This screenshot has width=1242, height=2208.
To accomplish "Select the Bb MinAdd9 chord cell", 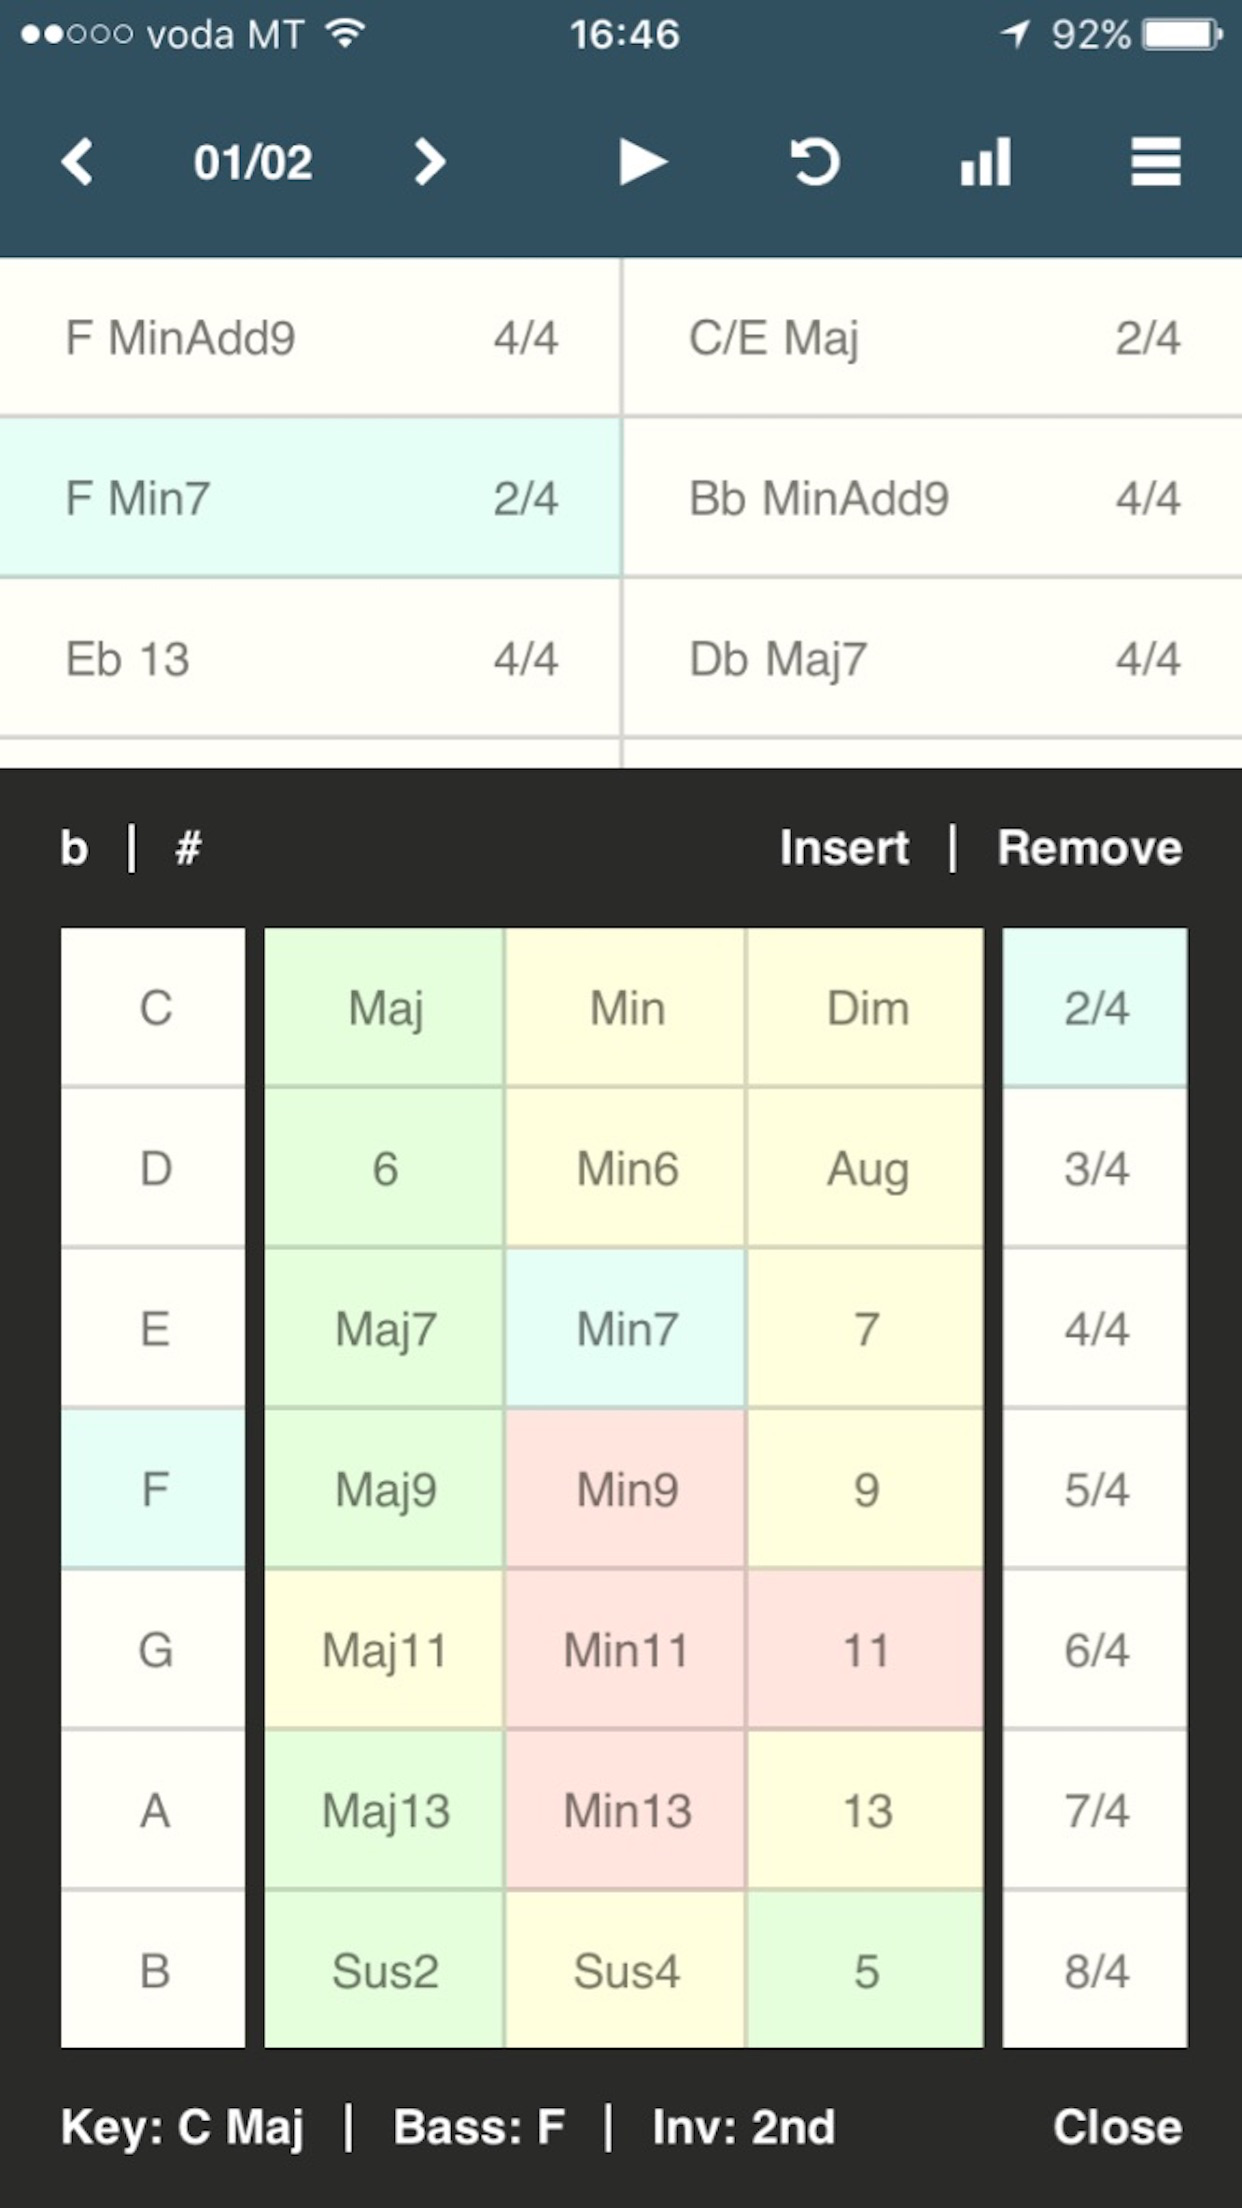I will point(932,498).
